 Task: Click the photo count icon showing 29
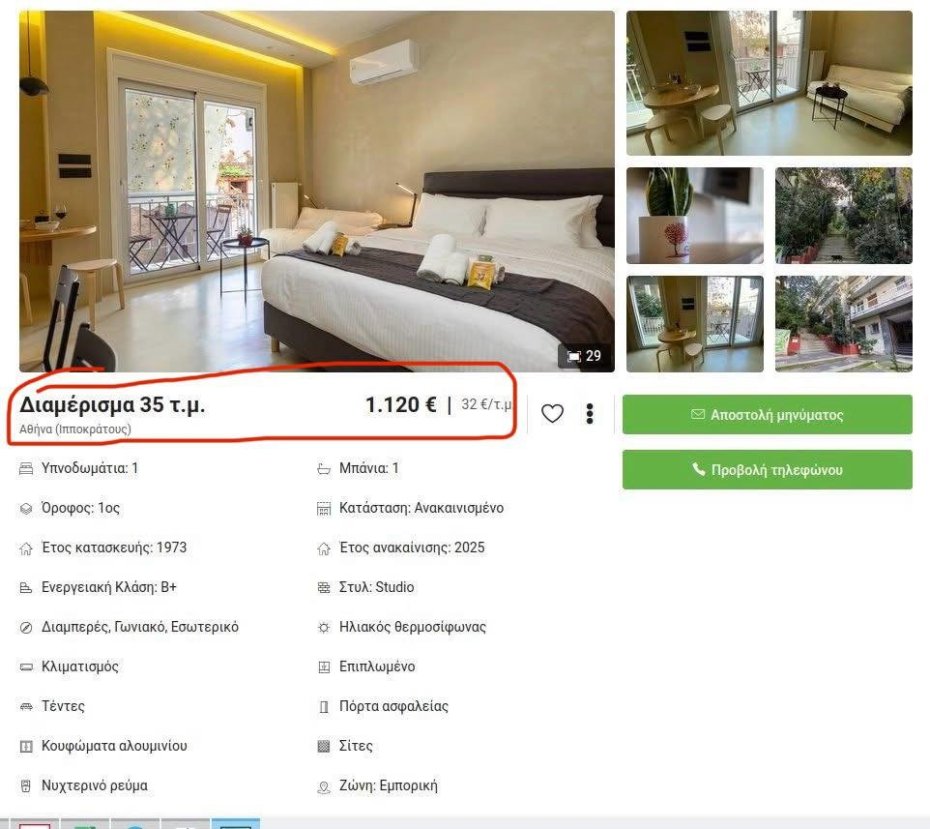pyautogui.click(x=584, y=356)
